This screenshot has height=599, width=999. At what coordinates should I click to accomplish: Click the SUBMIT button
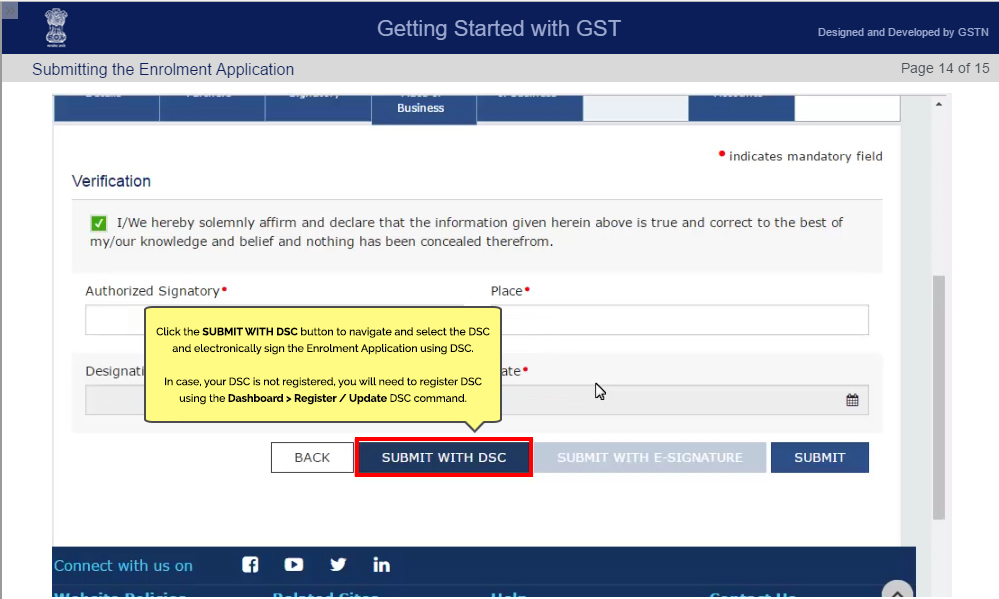click(x=819, y=458)
